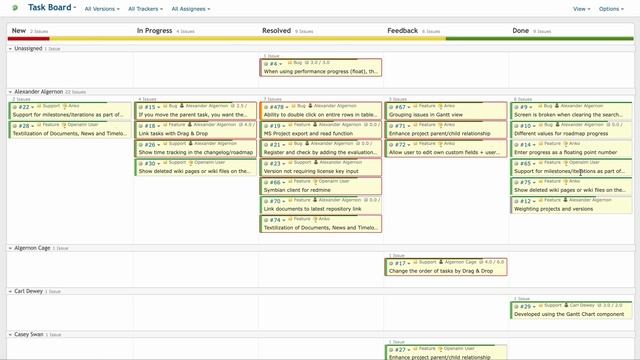Open the Options menu
The image size is (640, 360).
611,9
